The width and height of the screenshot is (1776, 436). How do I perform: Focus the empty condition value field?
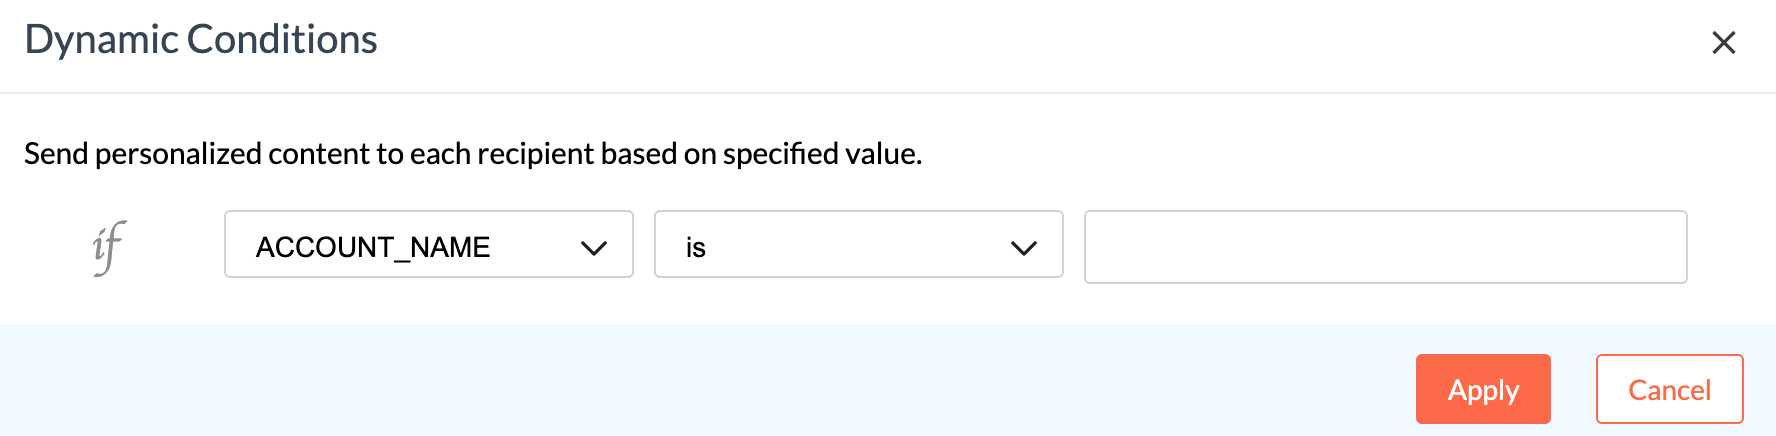pyautogui.click(x=1385, y=247)
